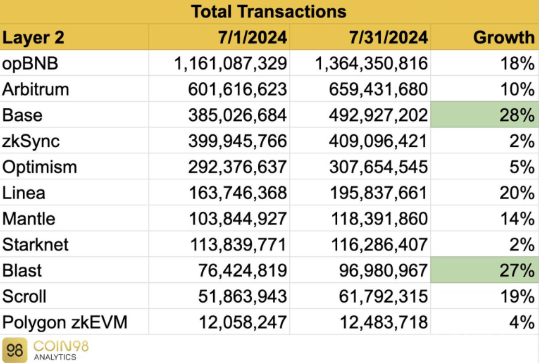Click the Coin98 logo icon

[14, 350]
